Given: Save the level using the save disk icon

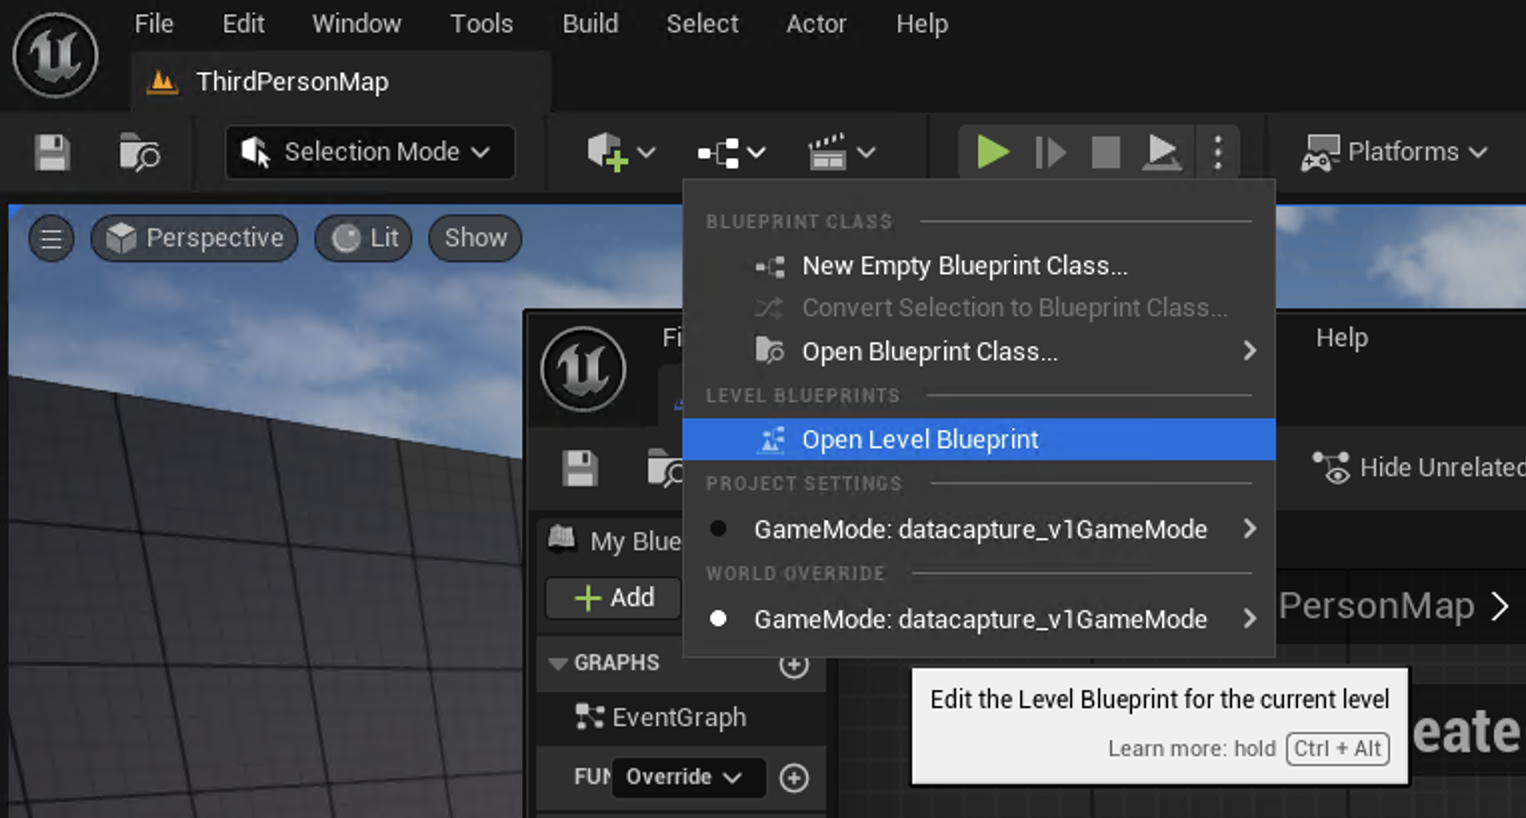Looking at the screenshot, I should (x=52, y=152).
